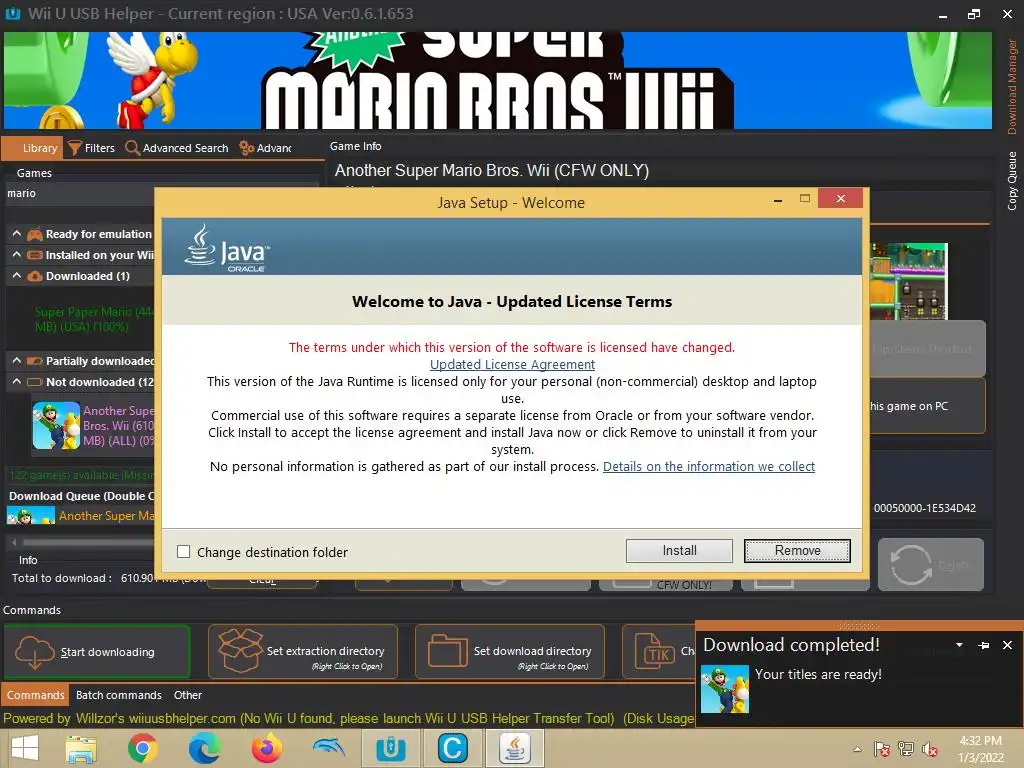Open the Advanced Search tab
The width and height of the screenshot is (1024, 768).
(x=176, y=148)
